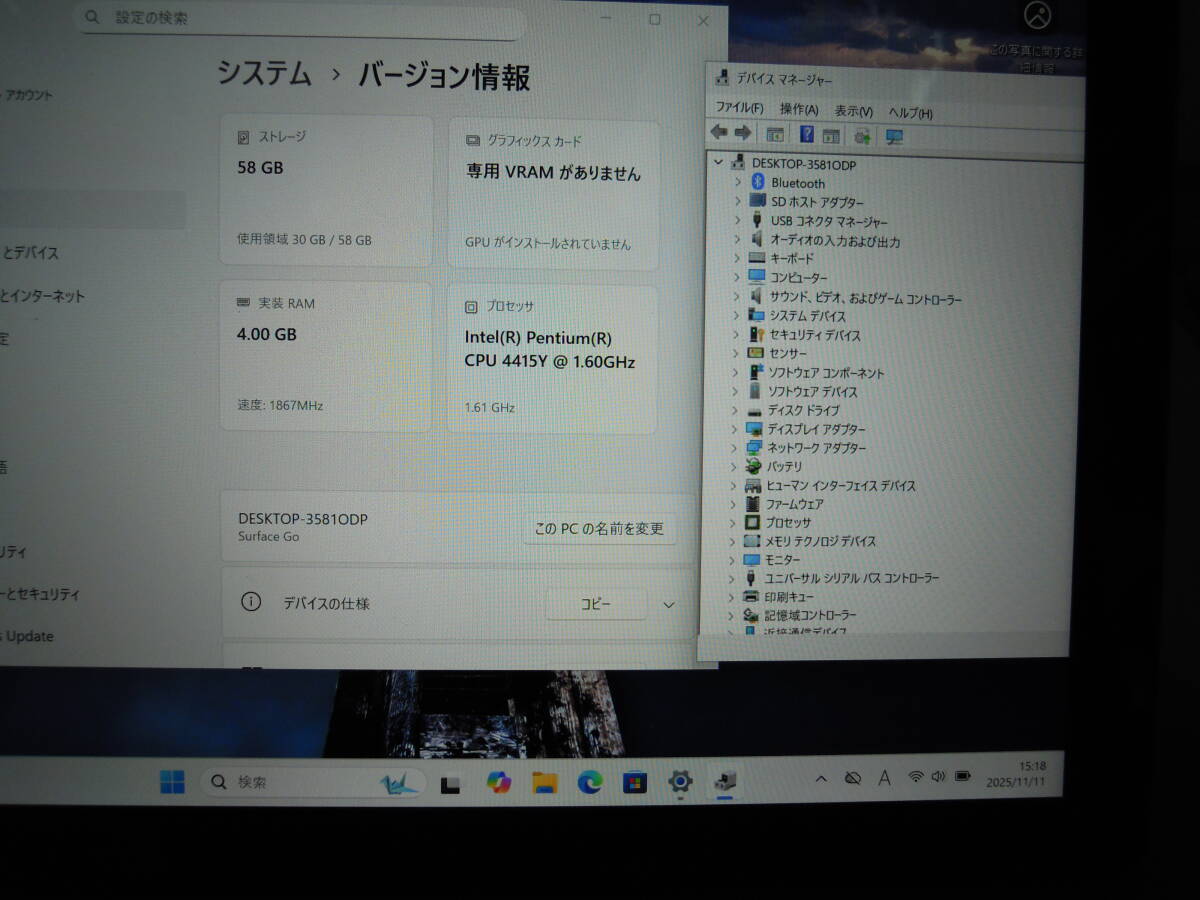Click the Update driver toolbar icon
Screen dimensions: 1200x900
(x=863, y=136)
